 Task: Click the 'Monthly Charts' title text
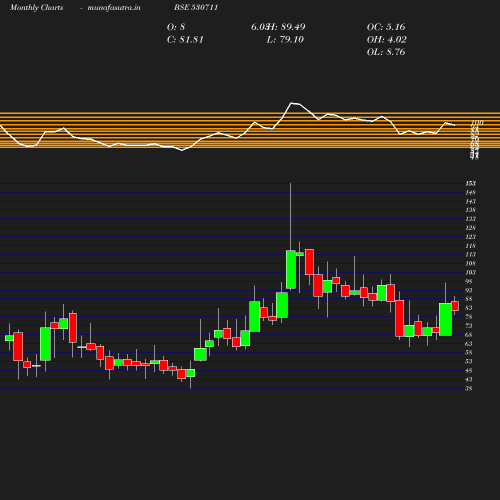click(x=36, y=7)
